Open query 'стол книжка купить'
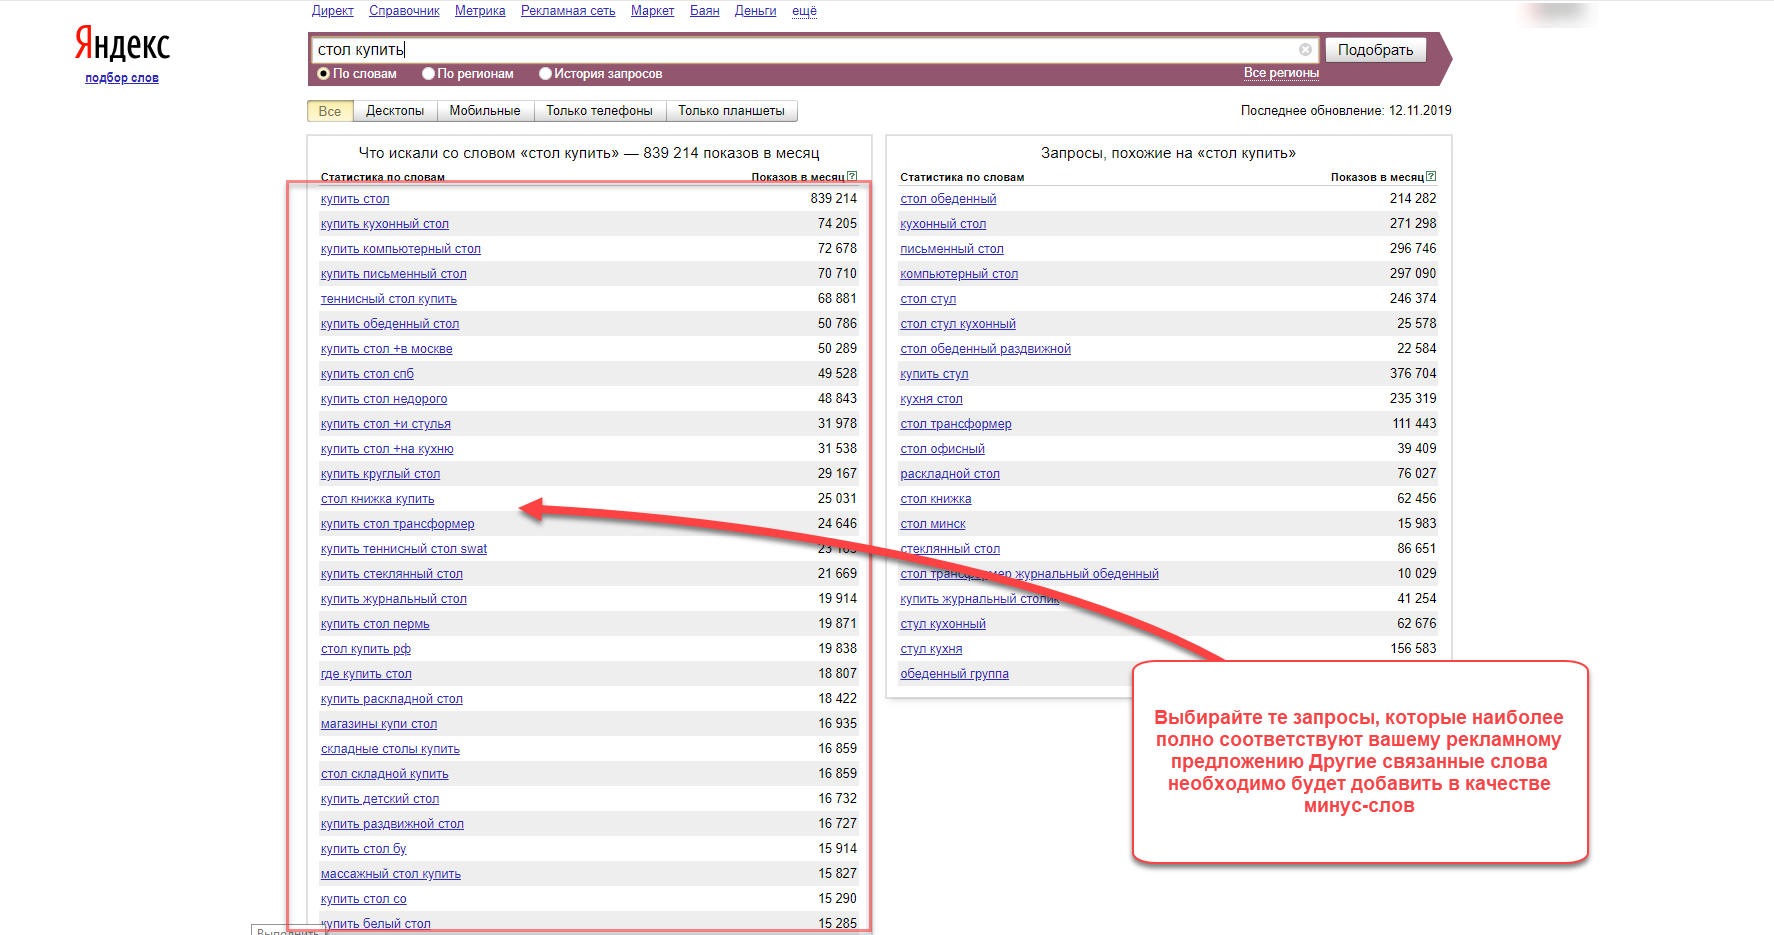Screen dimensions: 1774x935 tap(378, 499)
